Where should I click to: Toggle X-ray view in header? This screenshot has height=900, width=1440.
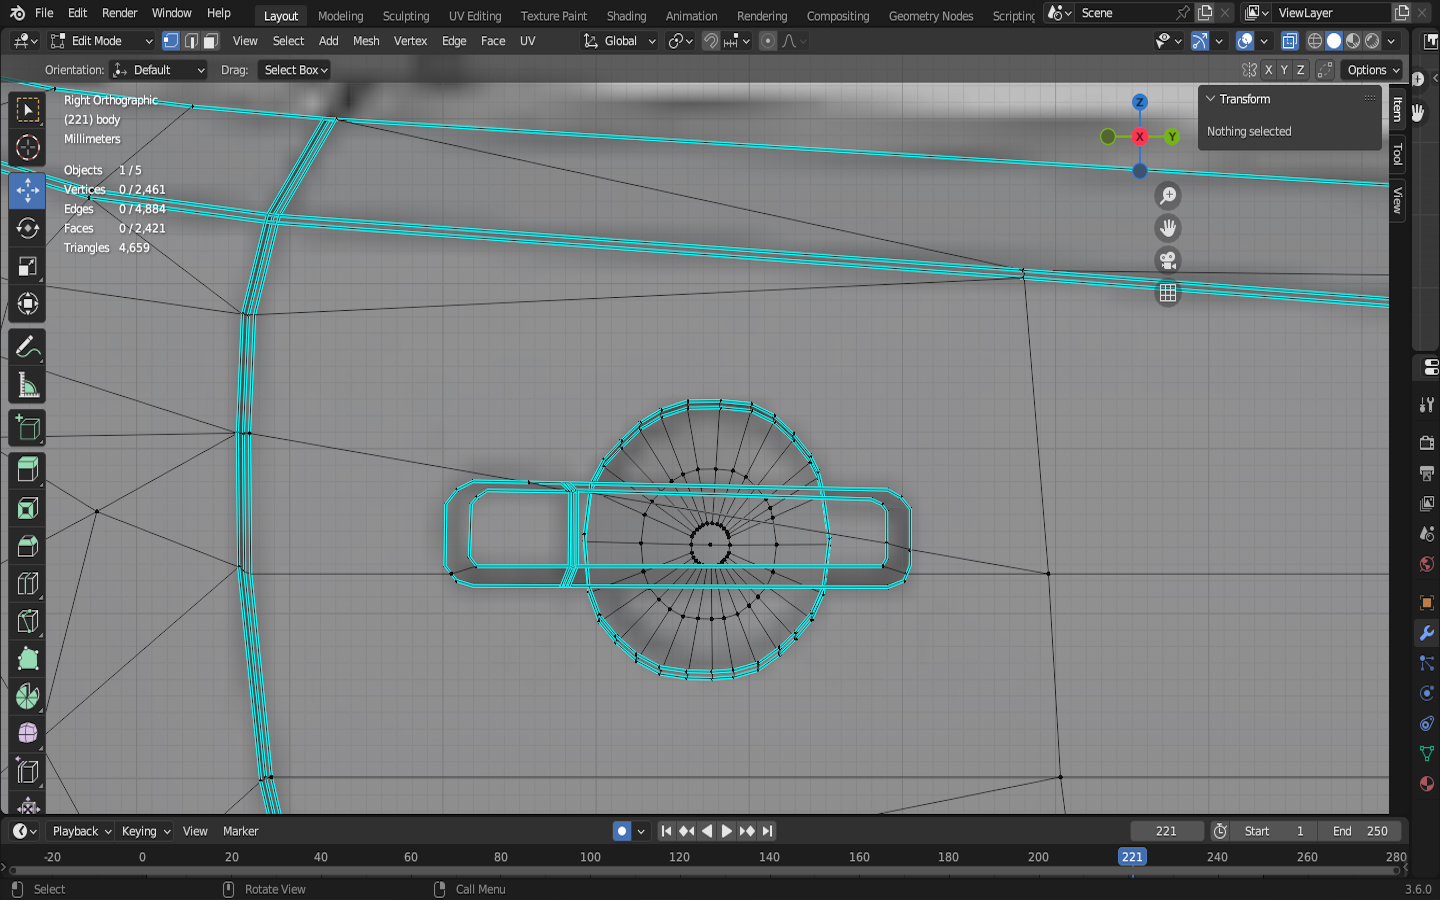[x=1290, y=41]
